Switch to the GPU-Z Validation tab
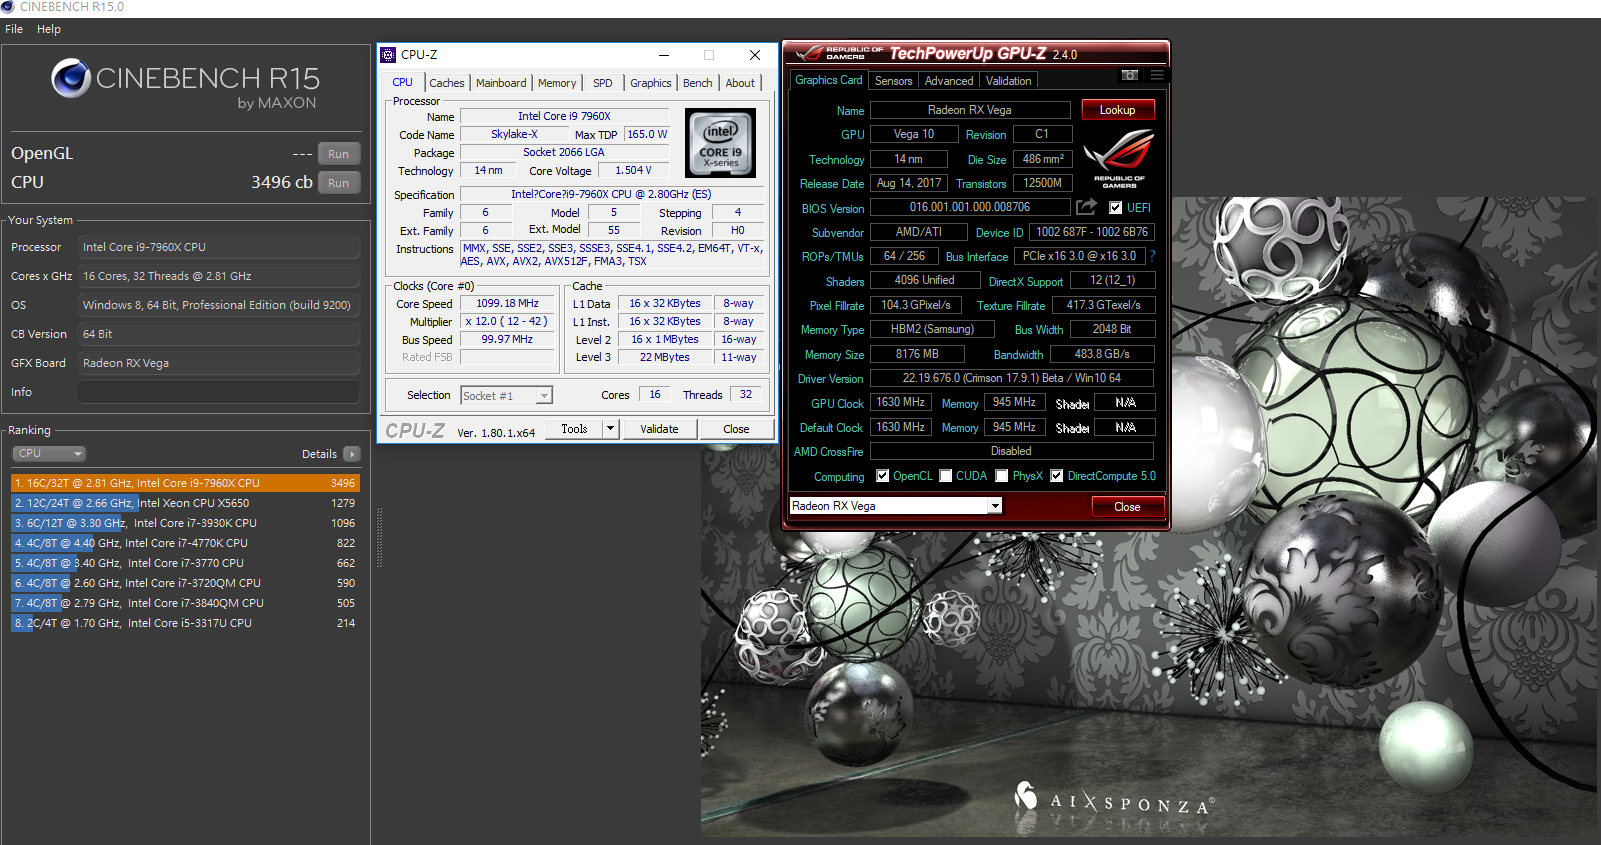Image resolution: width=1601 pixels, height=845 pixels. [x=1008, y=81]
